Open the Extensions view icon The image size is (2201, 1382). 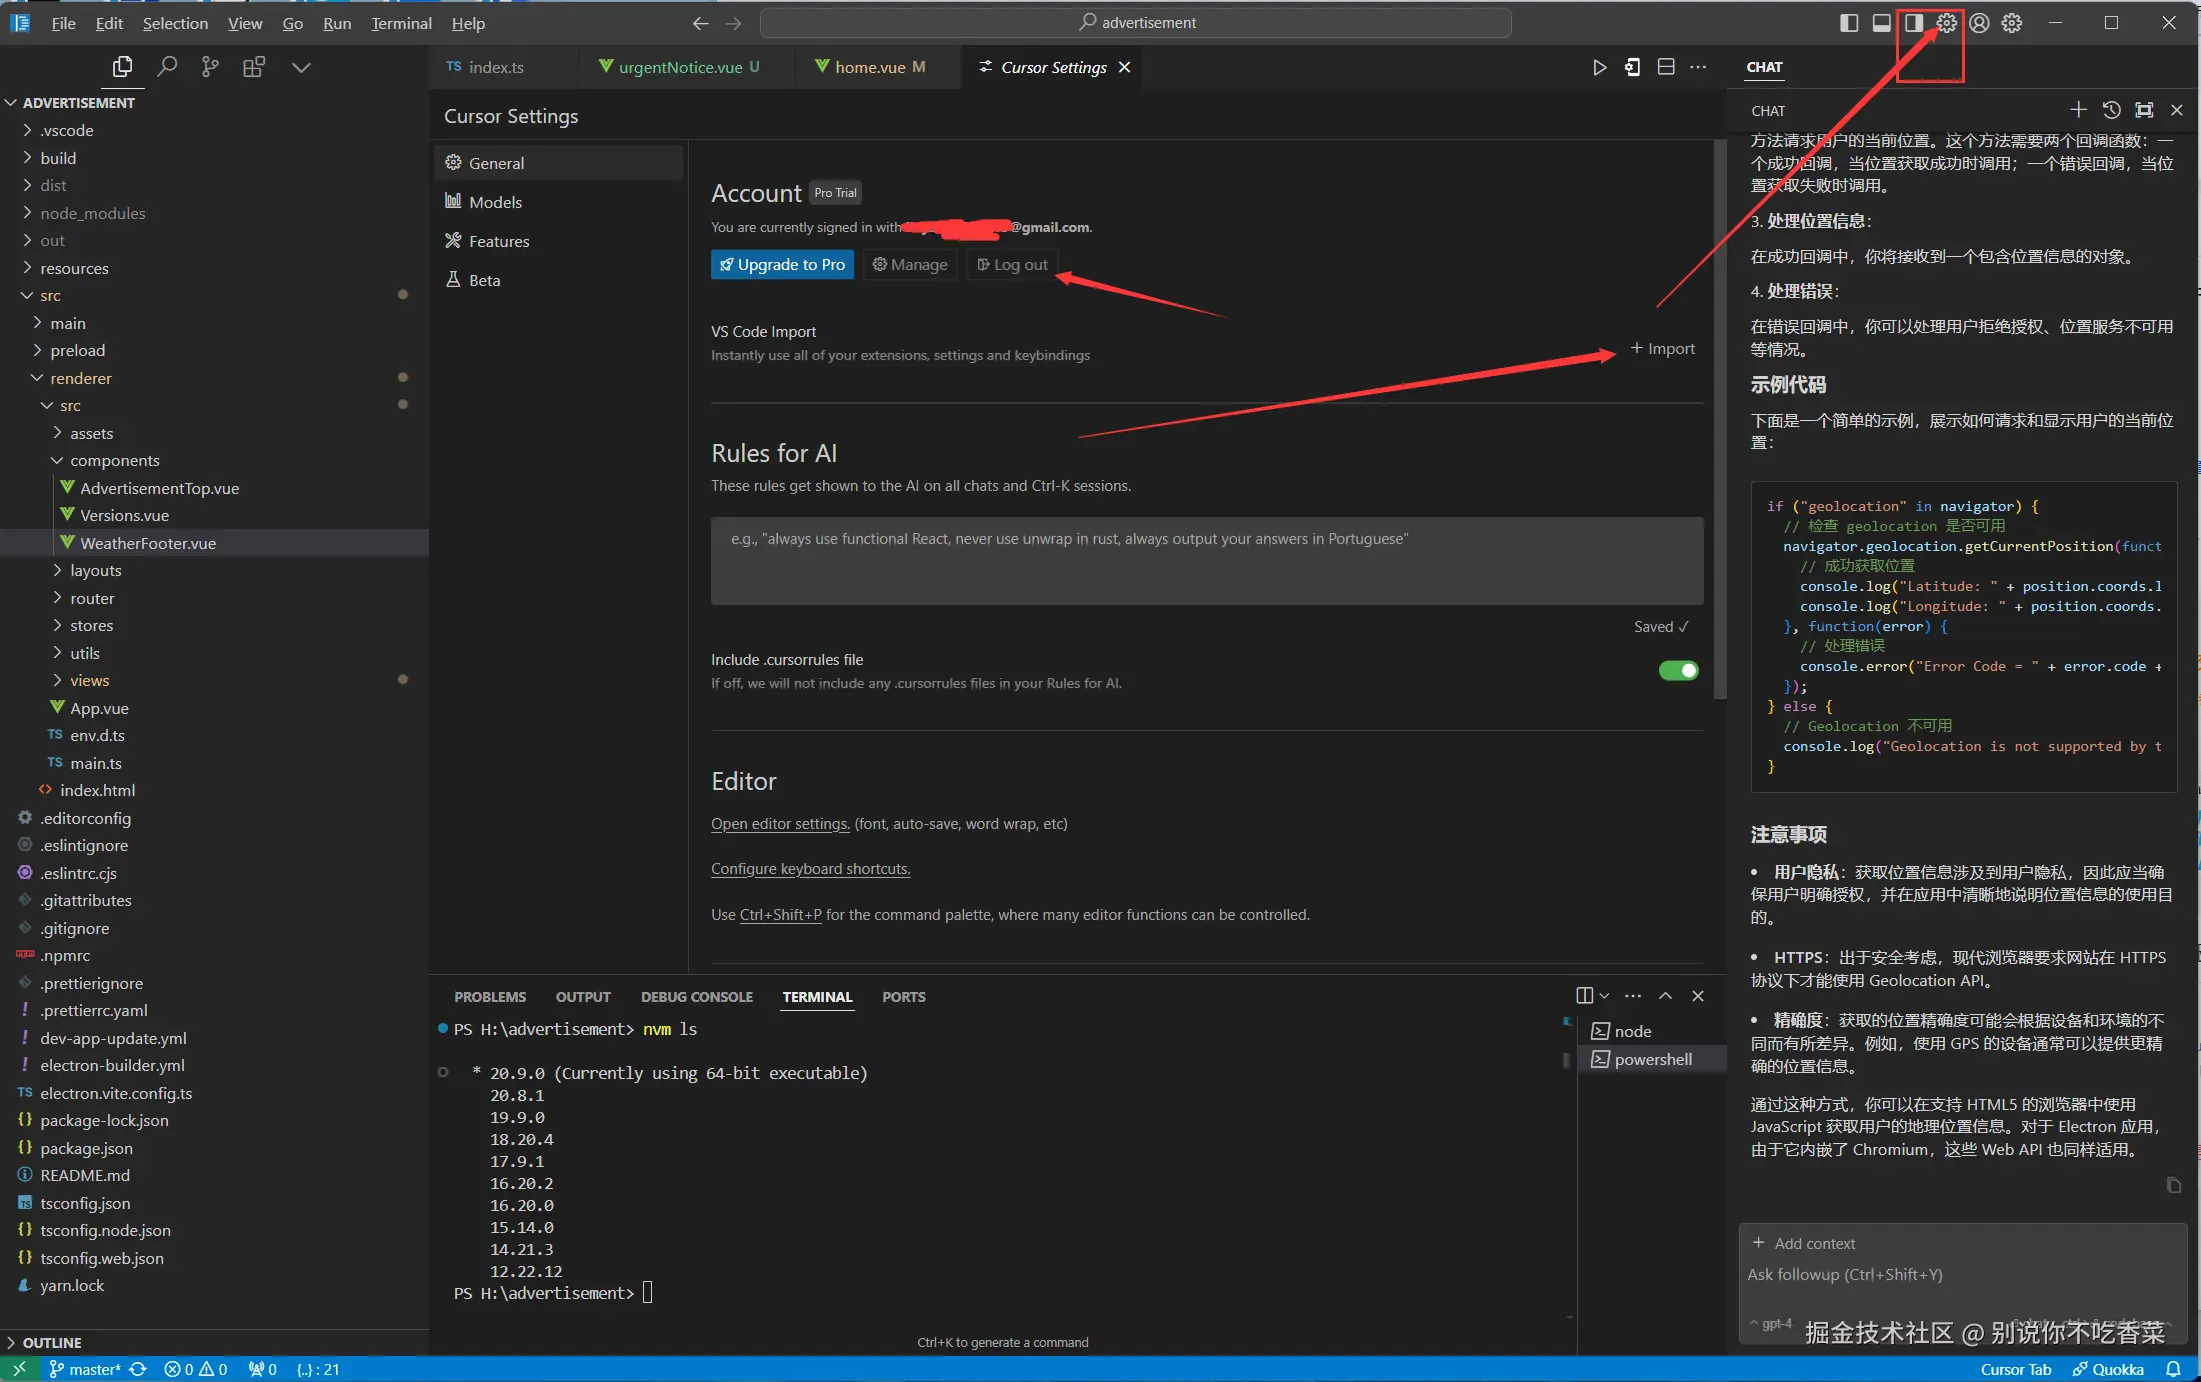254,67
